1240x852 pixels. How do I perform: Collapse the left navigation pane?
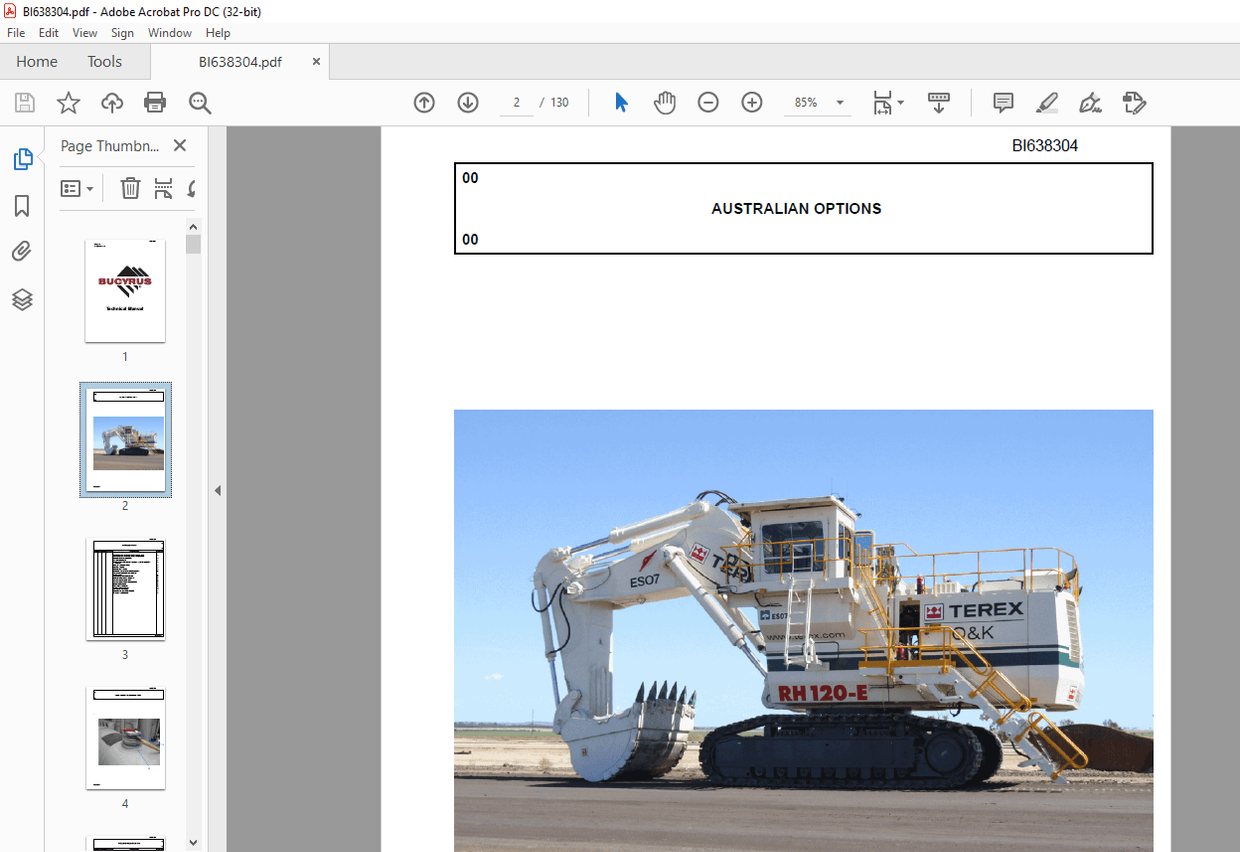pos(217,489)
